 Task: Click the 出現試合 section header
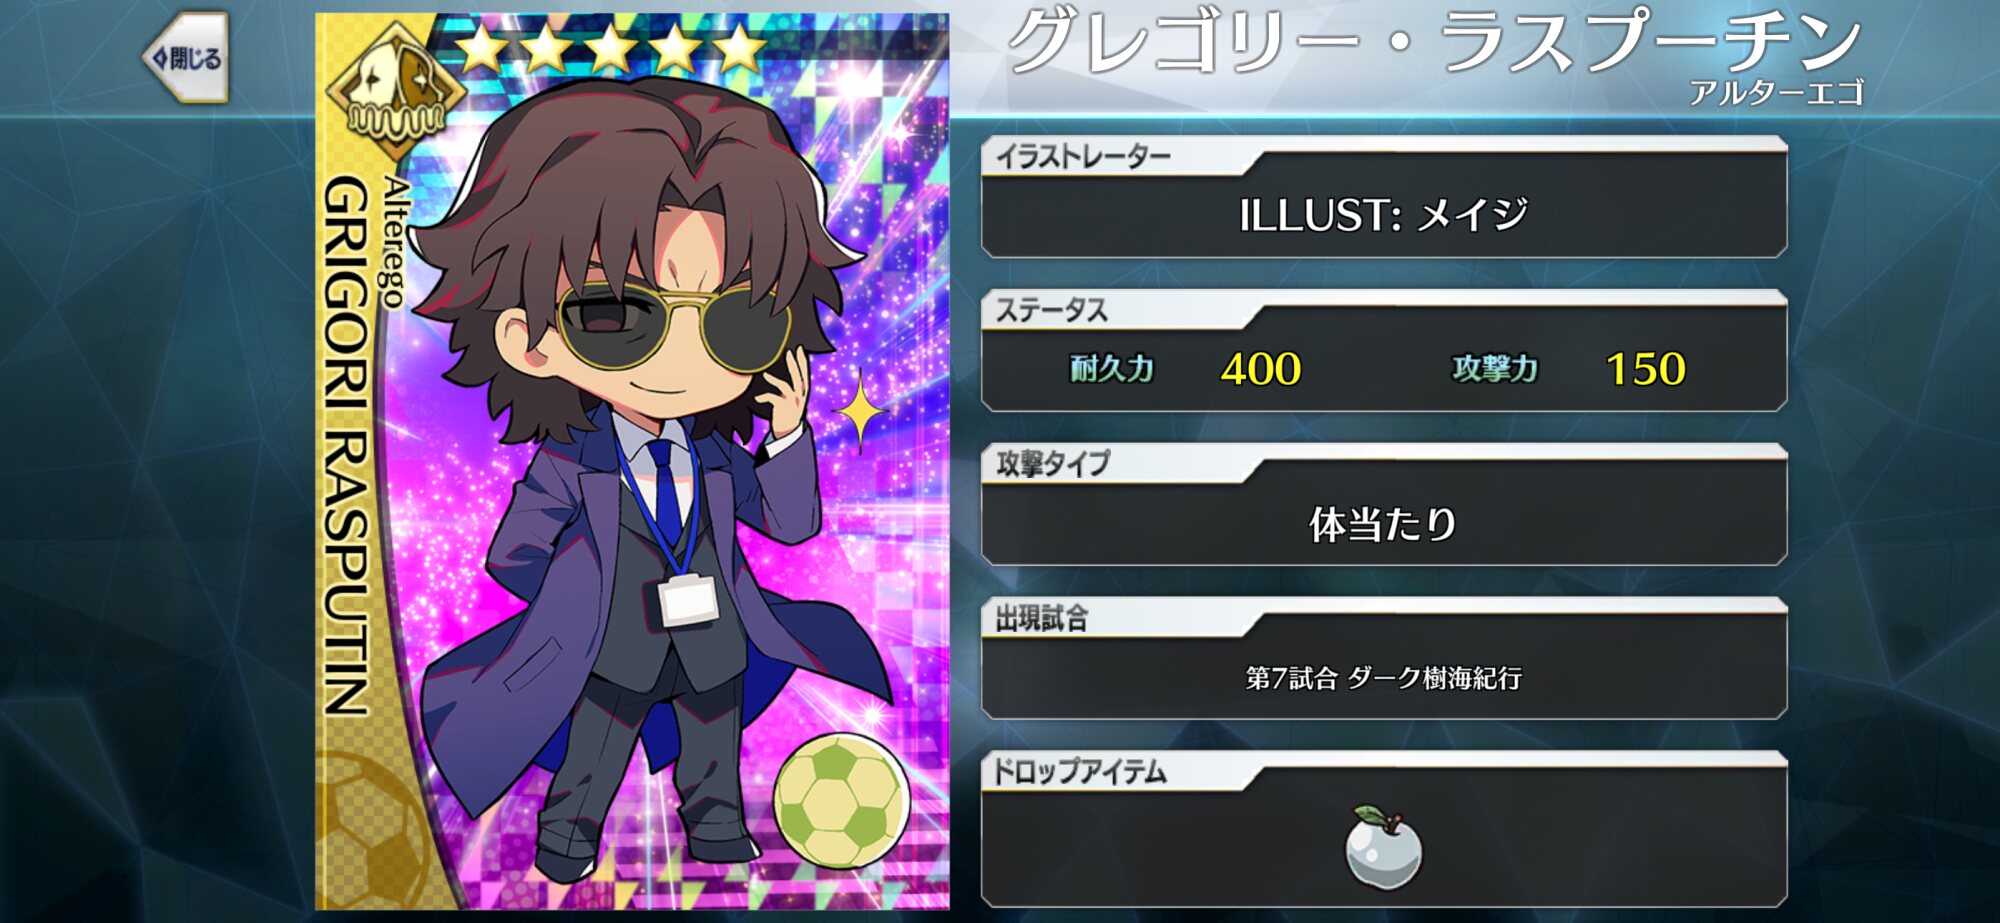1041,619
